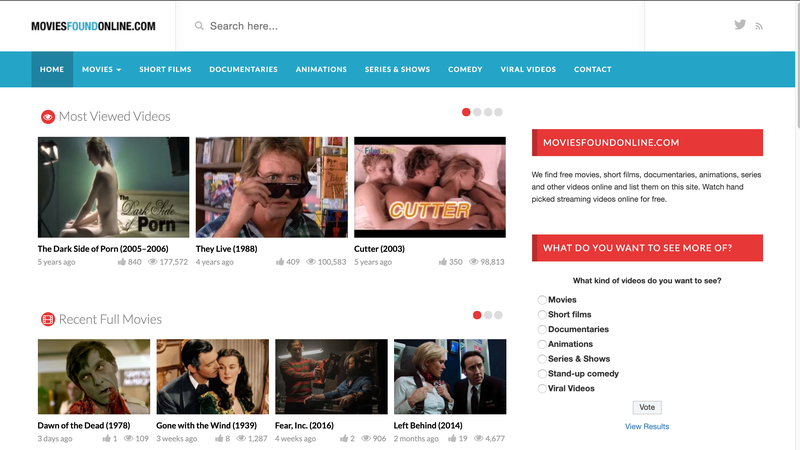Viewport: 800px width, 450px height.
Task: Click the thumbs-up icon for Dawn of the Dead
Action: point(106,438)
